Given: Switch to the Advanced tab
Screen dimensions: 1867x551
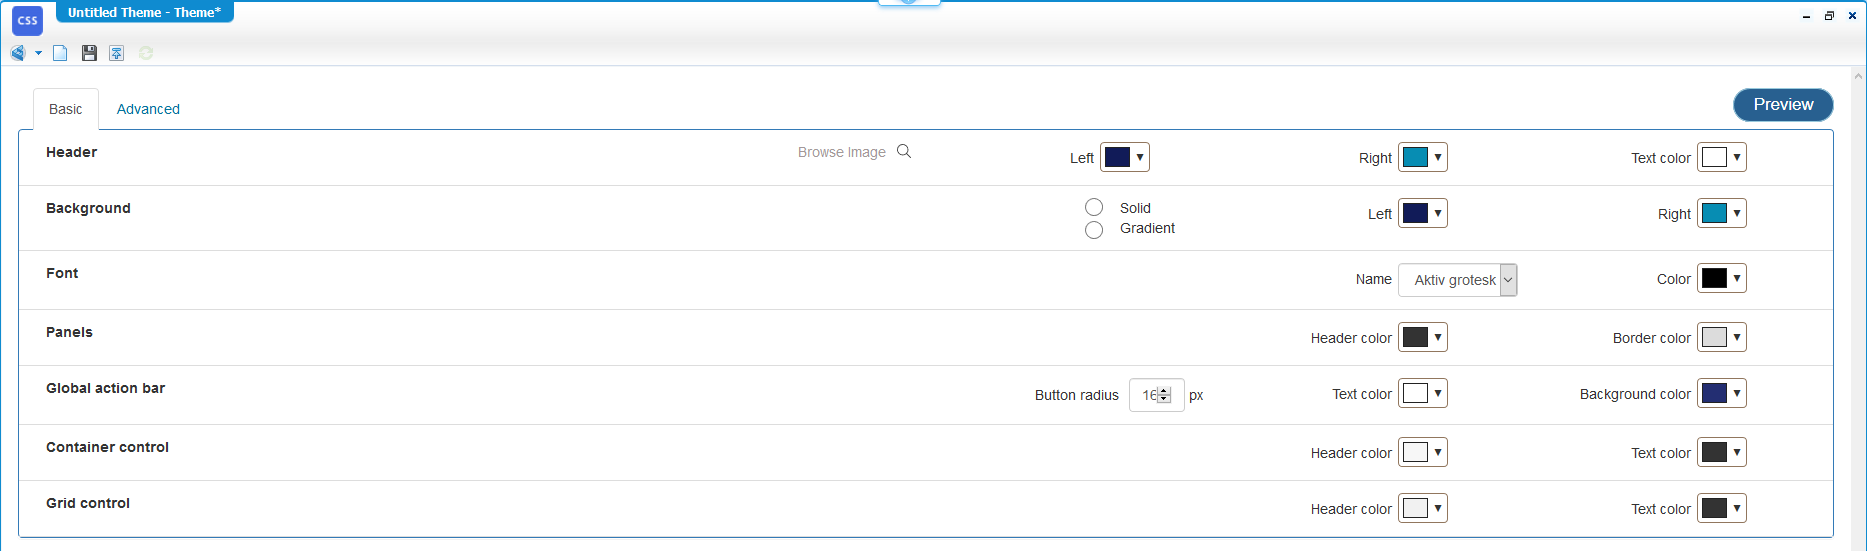Looking at the screenshot, I should [x=148, y=109].
